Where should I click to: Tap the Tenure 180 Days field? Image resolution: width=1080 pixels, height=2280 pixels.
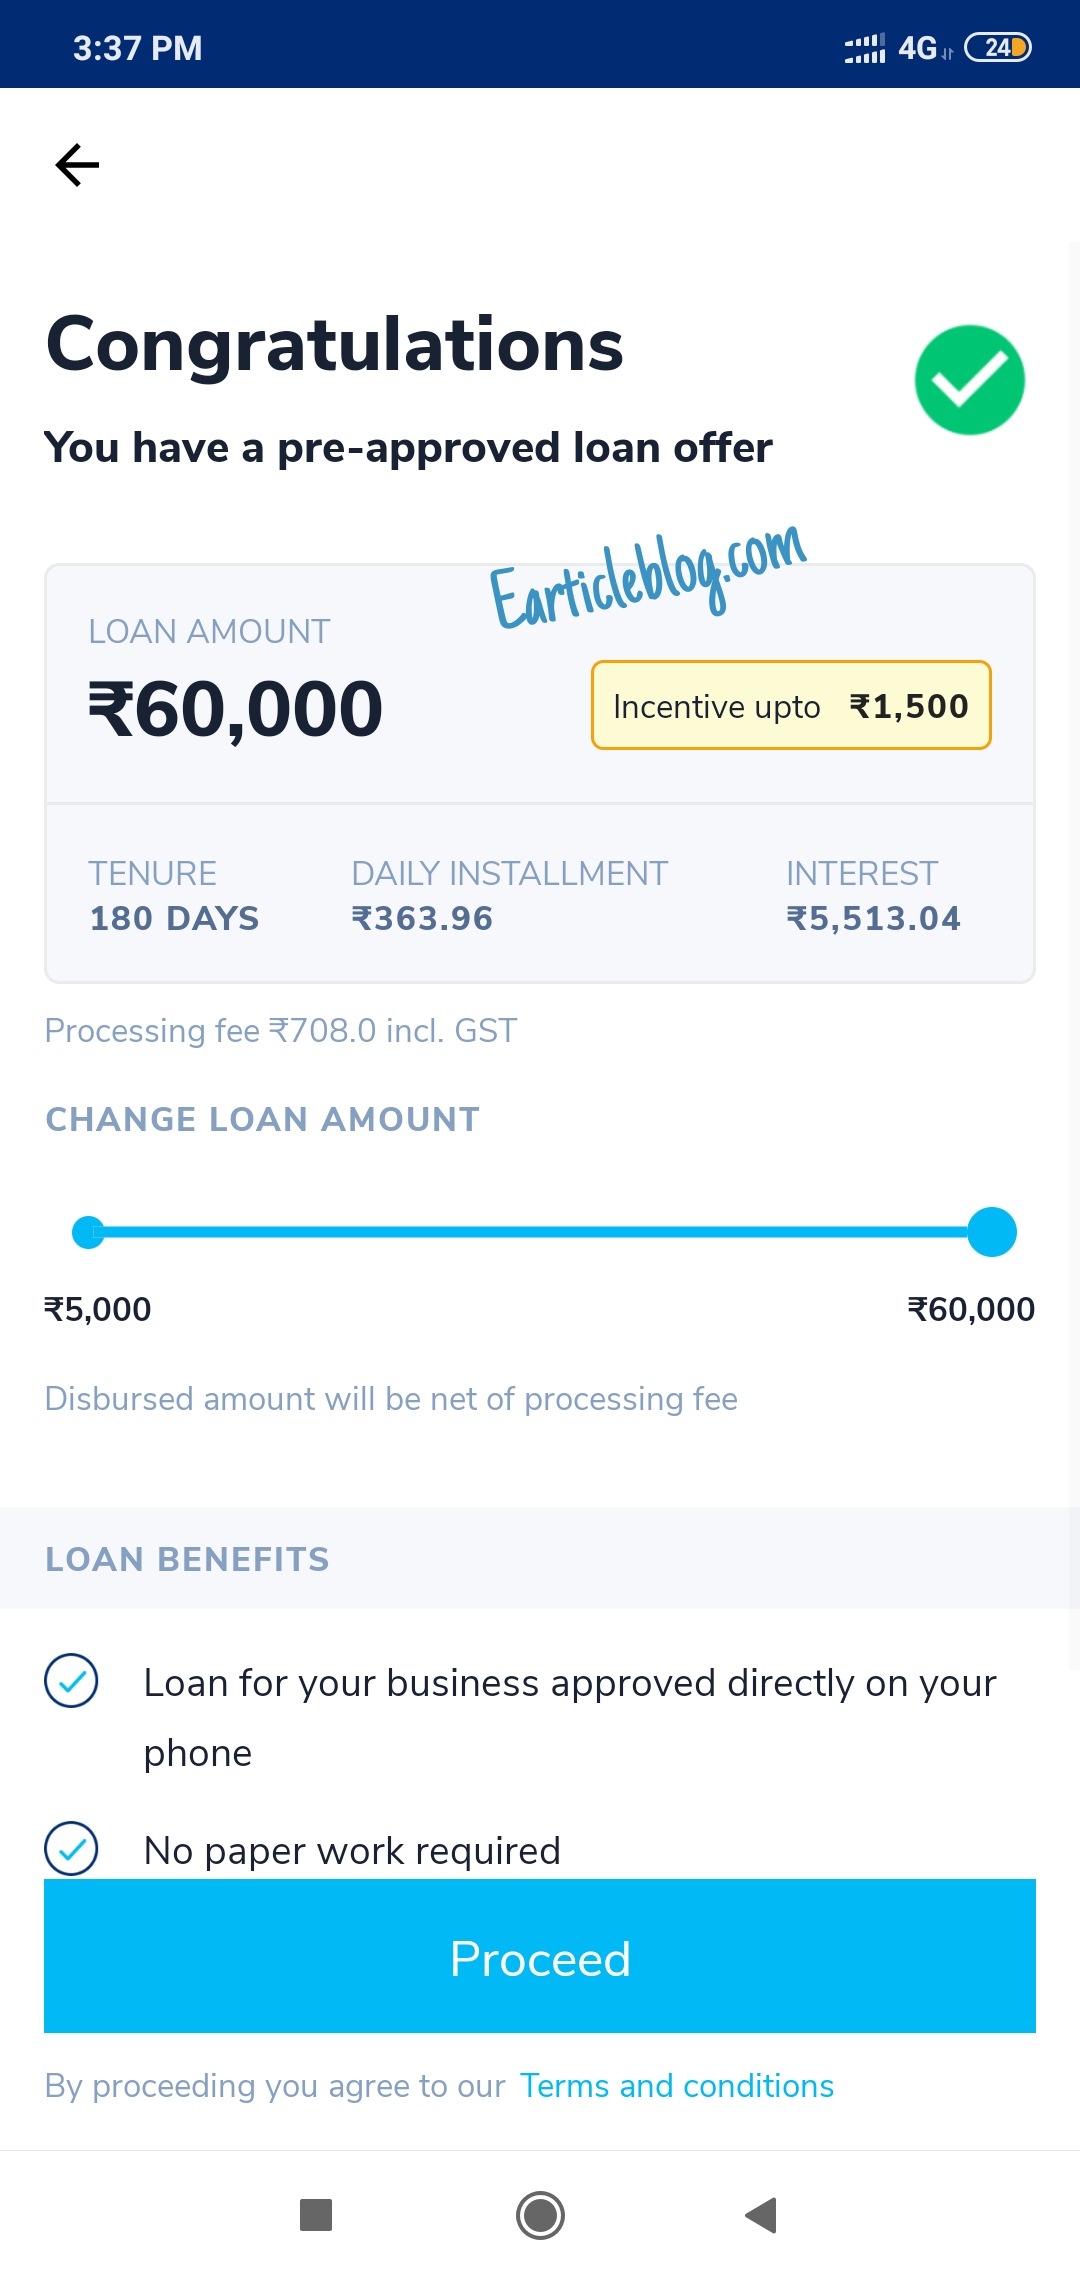tap(174, 918)
